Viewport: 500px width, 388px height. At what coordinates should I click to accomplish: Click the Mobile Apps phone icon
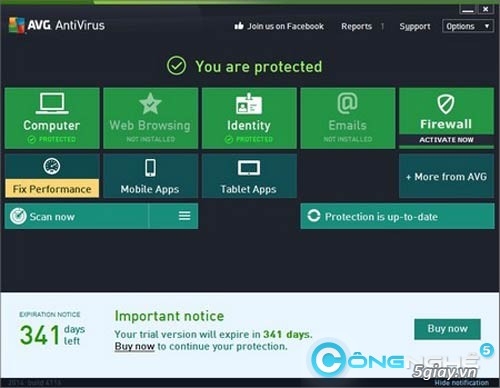click(150, 167)
